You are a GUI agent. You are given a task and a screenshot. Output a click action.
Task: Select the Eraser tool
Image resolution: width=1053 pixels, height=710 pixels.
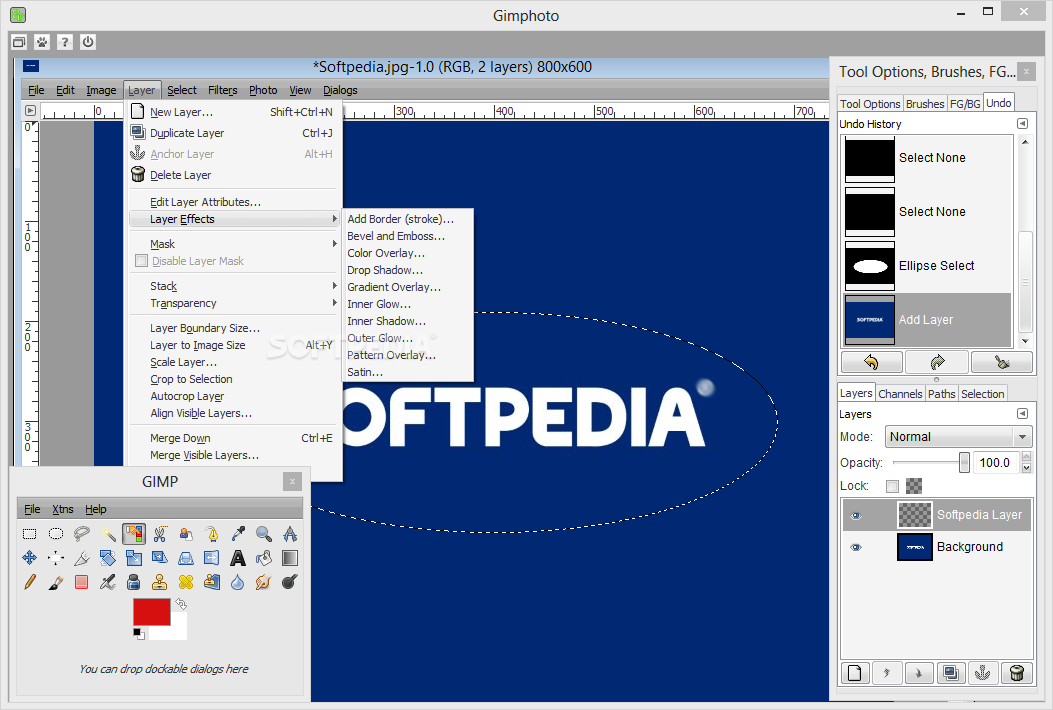82,582
